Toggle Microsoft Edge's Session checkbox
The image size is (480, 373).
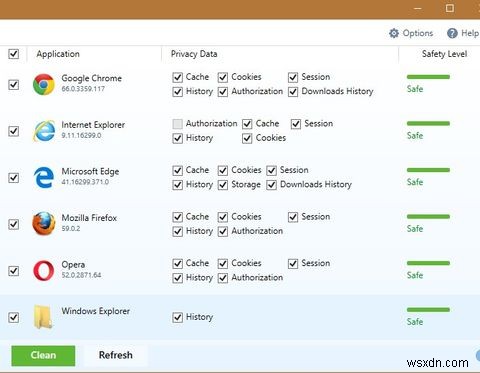click(x=272, y=171)
